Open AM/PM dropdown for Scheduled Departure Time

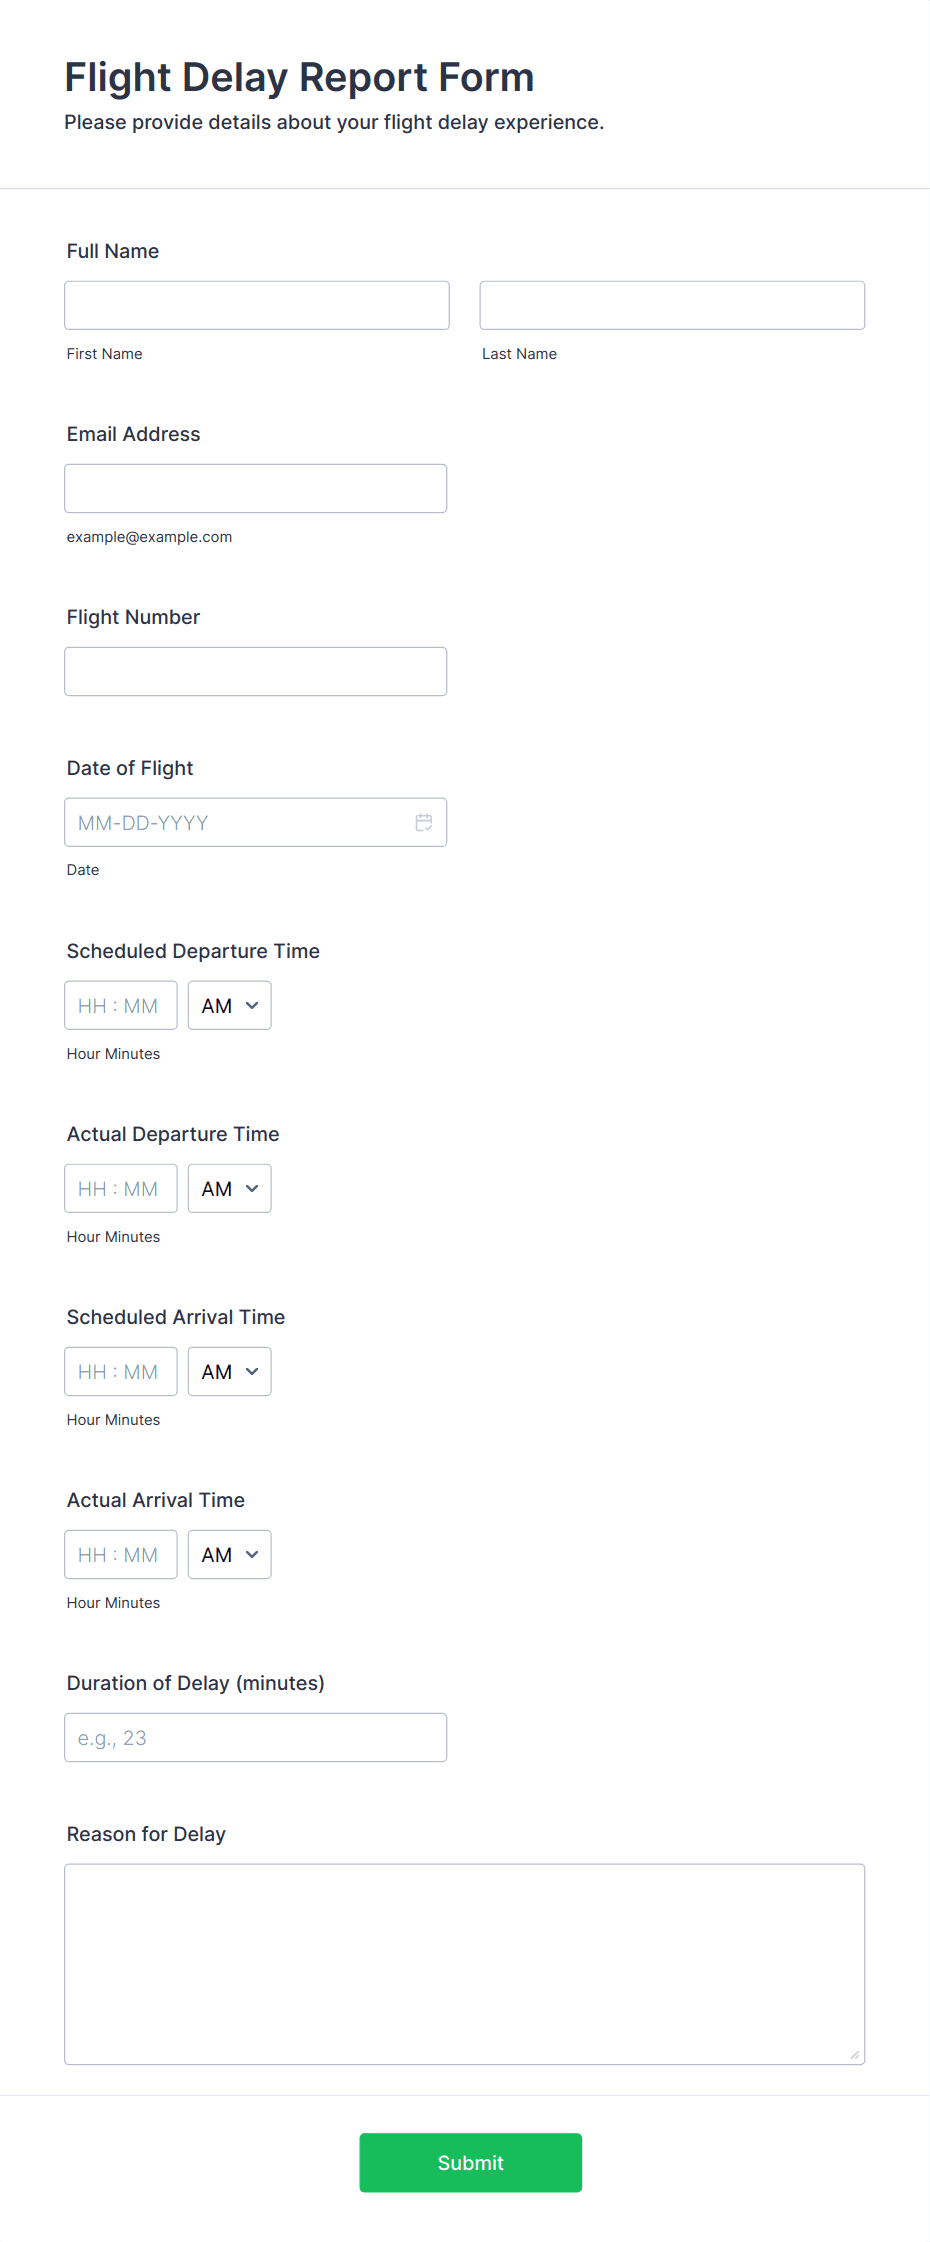coord(230,1005)
